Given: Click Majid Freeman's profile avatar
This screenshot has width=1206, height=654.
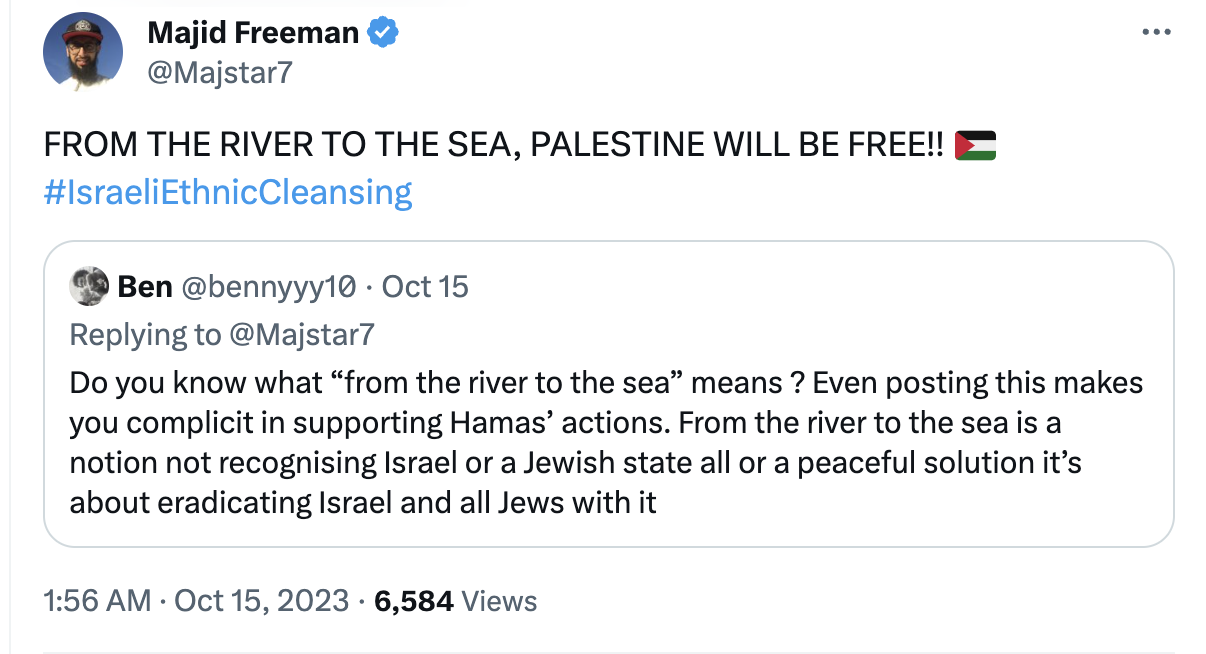Looking at the screenshot, I should point(83,52).
